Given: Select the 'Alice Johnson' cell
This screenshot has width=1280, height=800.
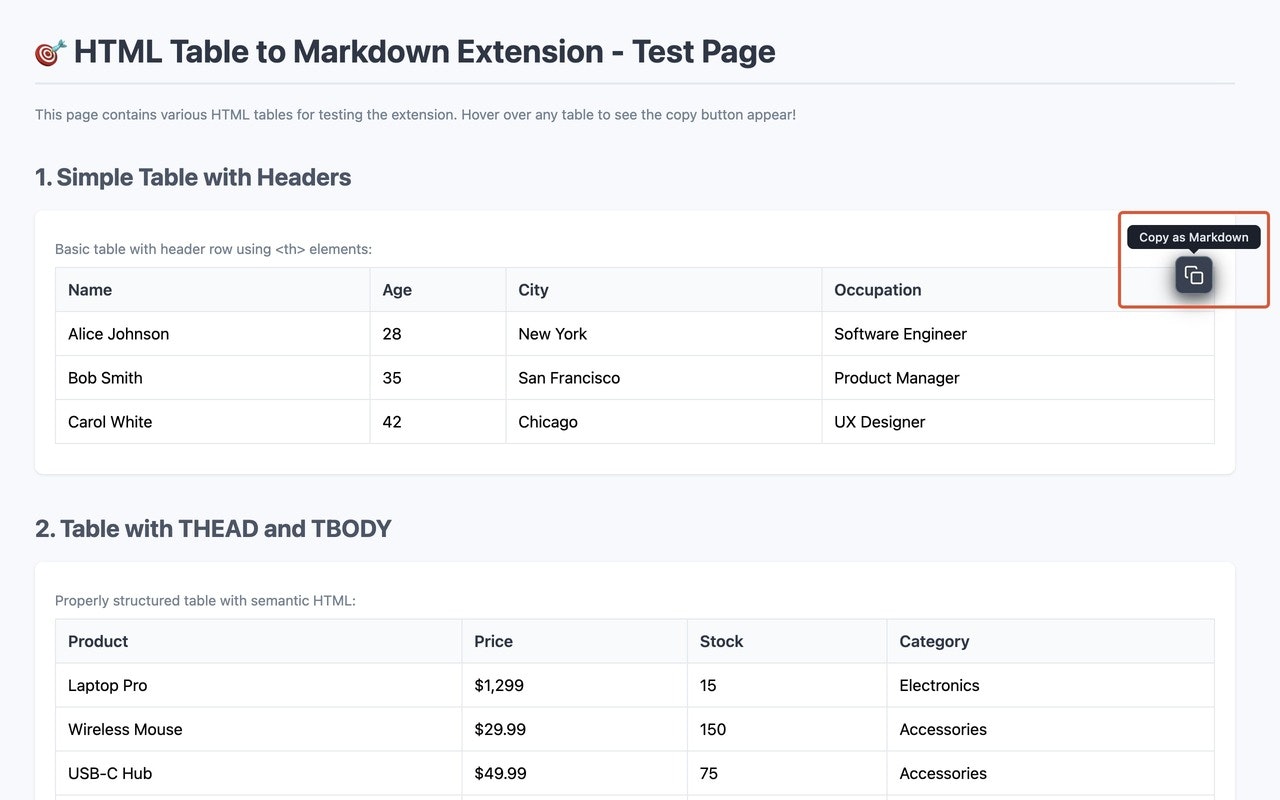Looking at the screenshot, I should click(212, 334).
